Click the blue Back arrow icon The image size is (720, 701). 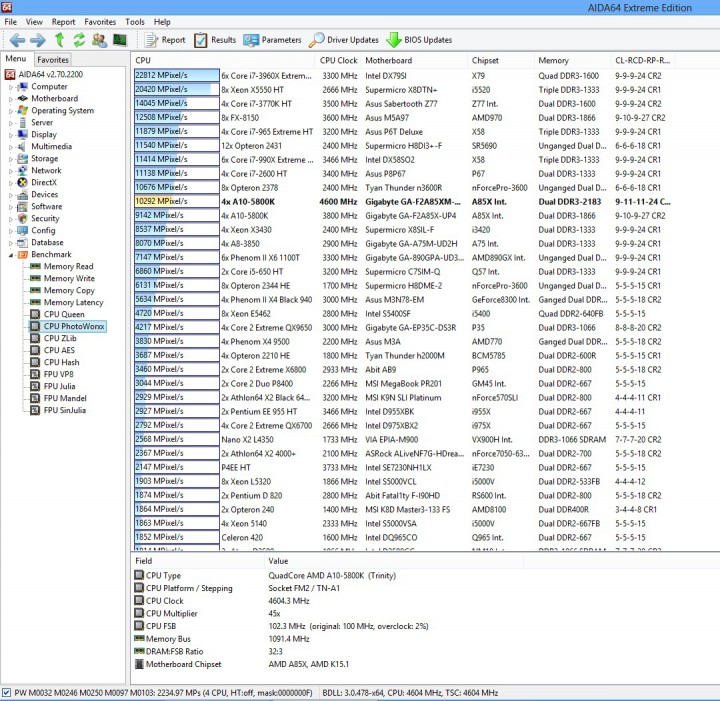[x=17, y=40]
